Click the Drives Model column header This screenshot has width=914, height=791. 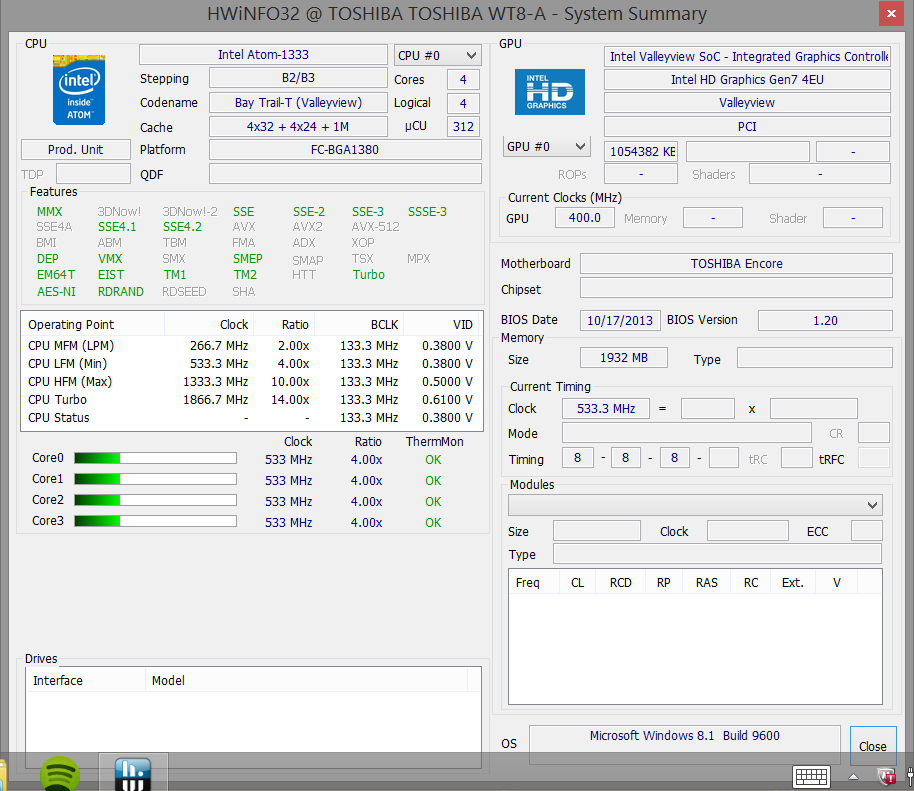[307, 680]
